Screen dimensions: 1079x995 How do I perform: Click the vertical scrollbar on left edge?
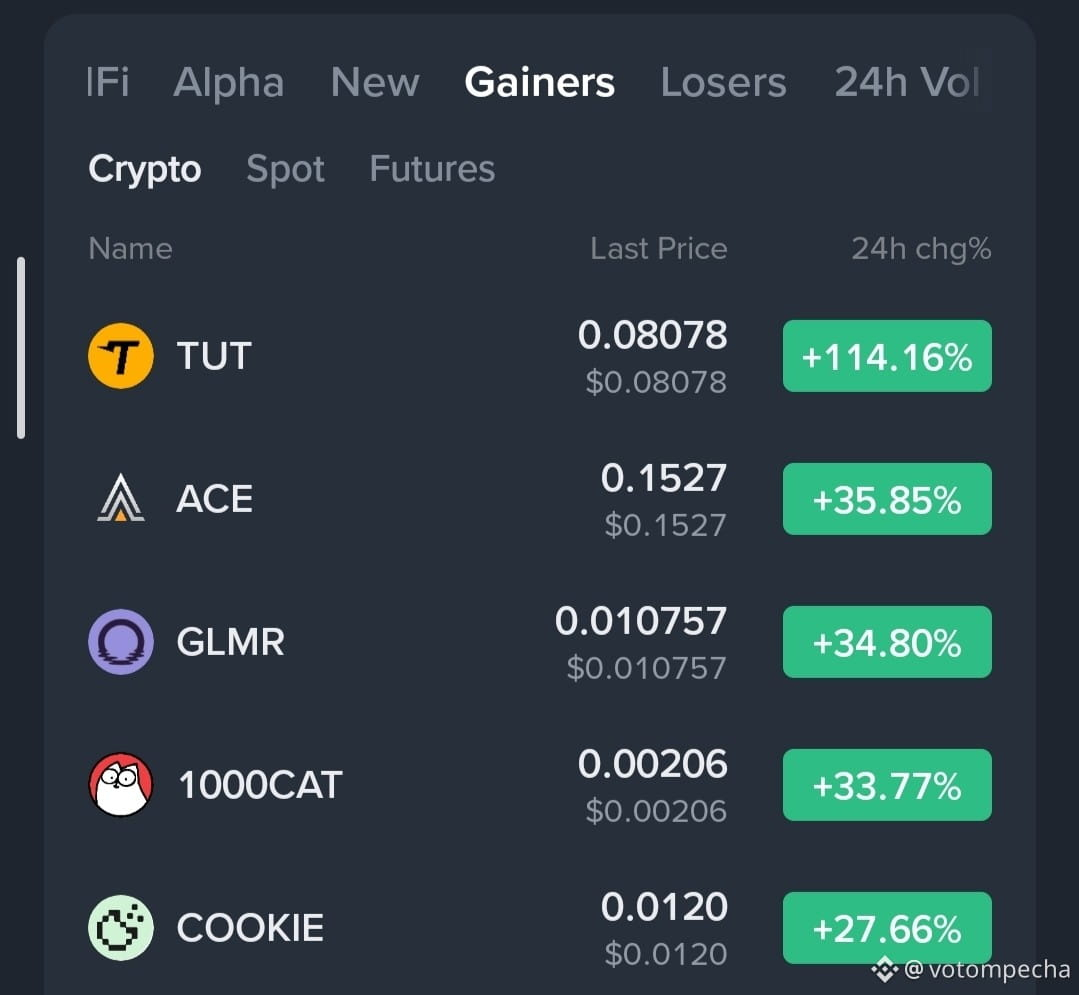(21, 347)
